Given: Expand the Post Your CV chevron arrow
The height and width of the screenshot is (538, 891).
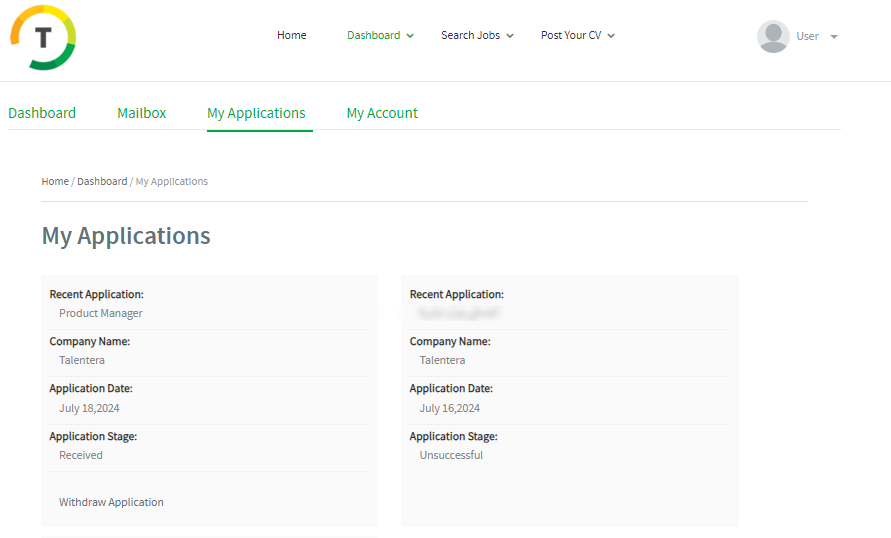Looking at the screenshot, I should [611, 36].
